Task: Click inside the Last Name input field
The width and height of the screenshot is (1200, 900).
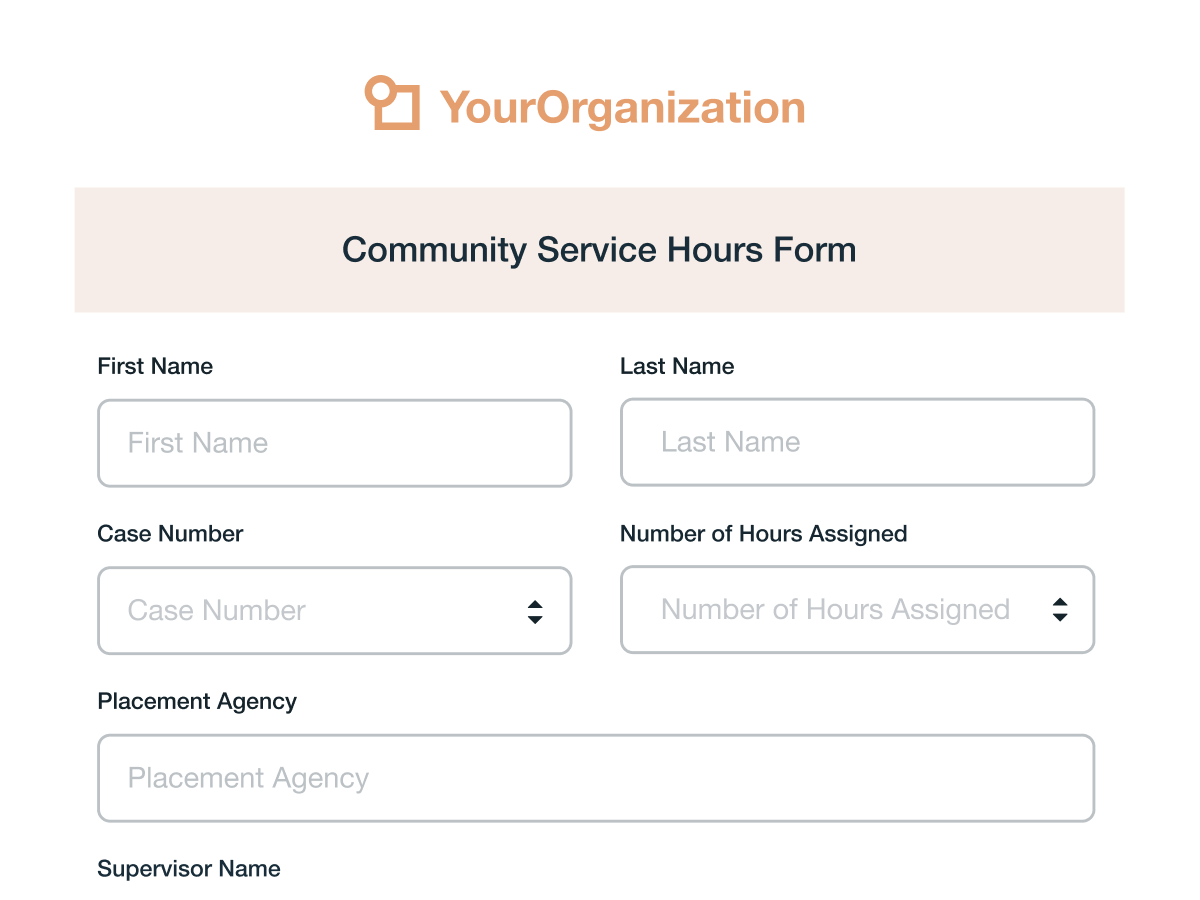Action: (x=857, y=442)
